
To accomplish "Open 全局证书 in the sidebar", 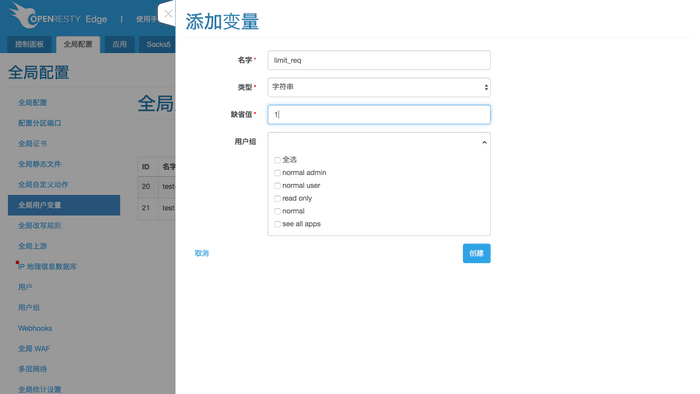I will [33, 143].
